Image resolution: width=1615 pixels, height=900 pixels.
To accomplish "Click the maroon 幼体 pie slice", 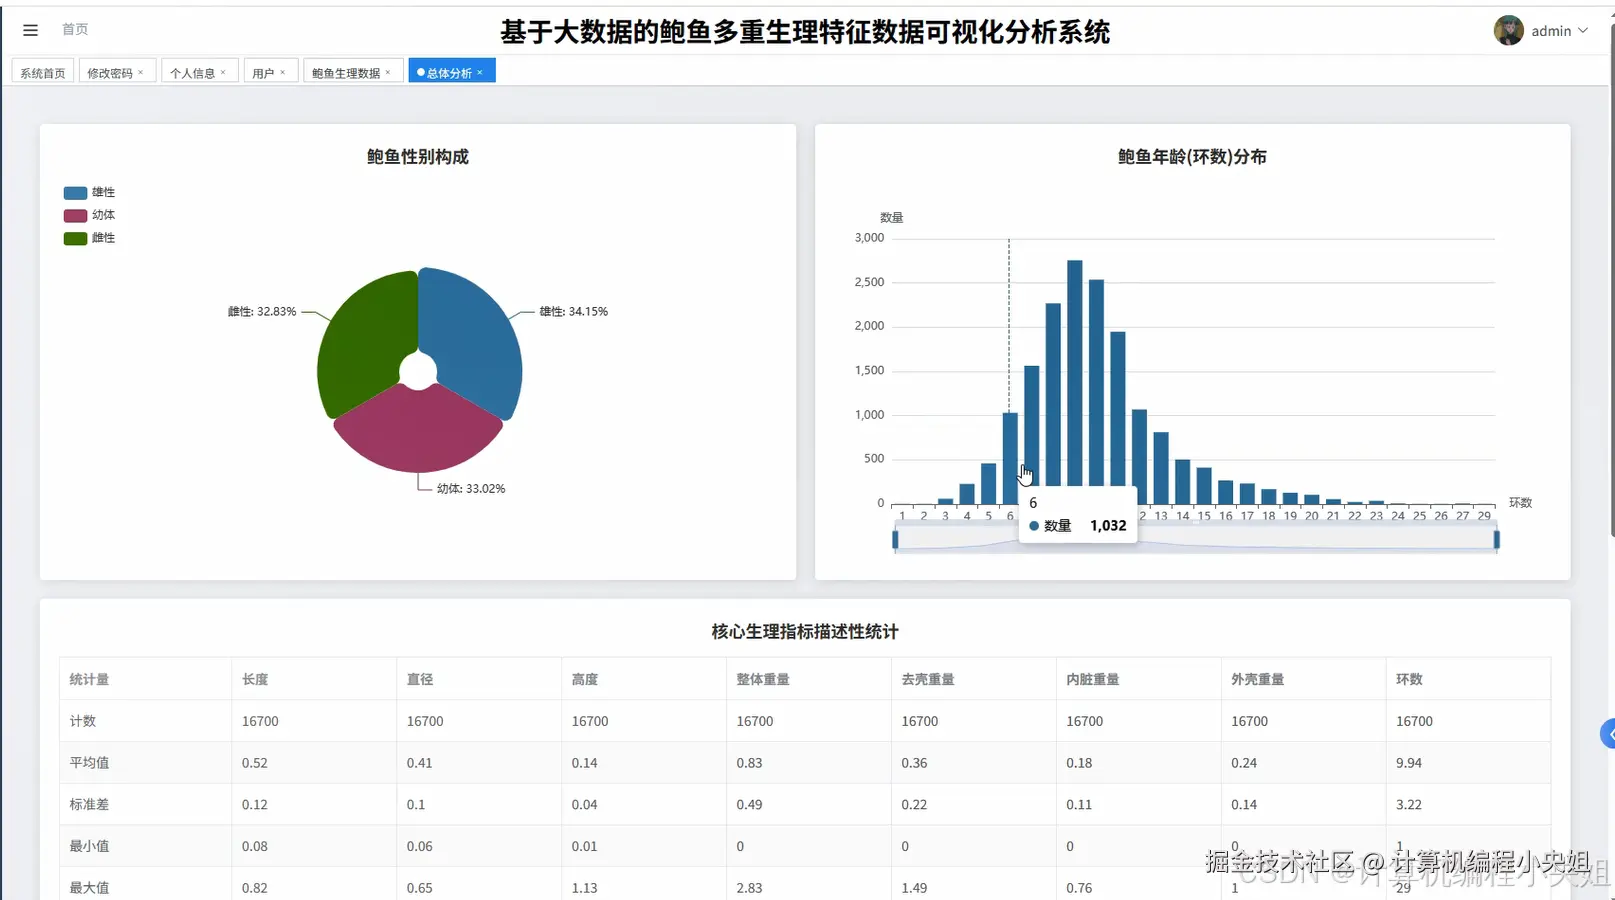I will tap(418, 432).
